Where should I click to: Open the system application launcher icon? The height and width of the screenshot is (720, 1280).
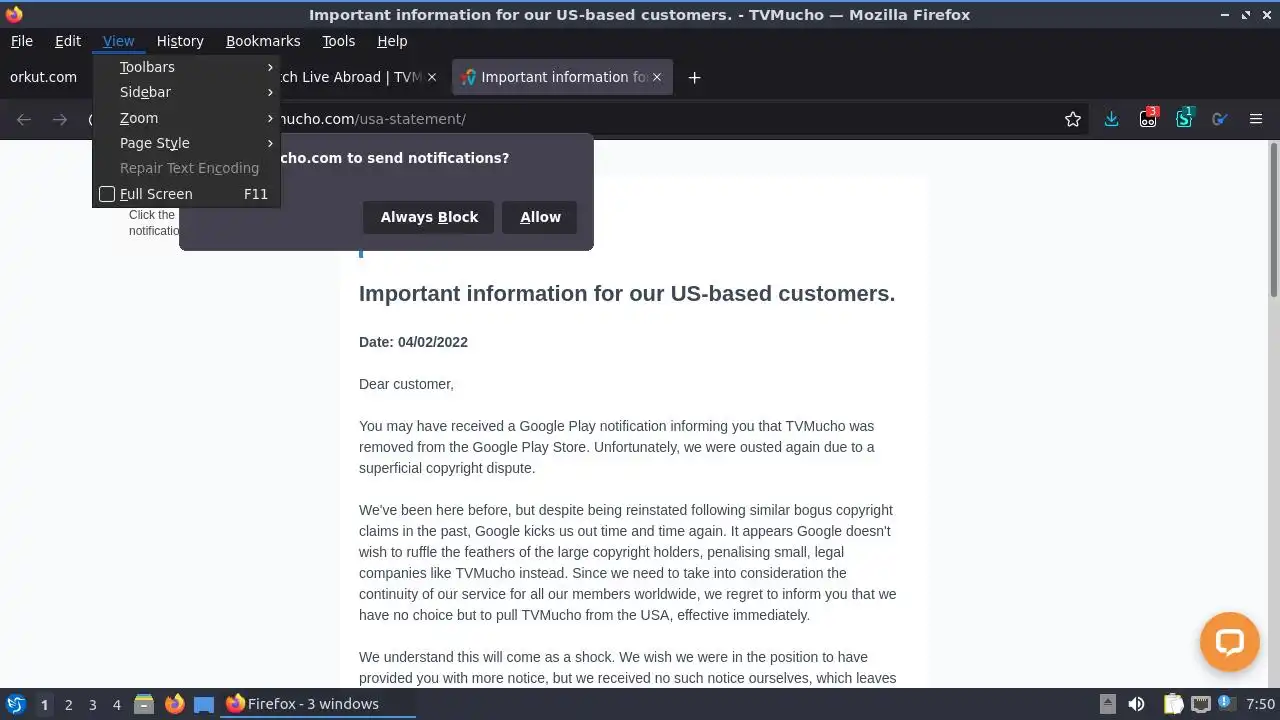(x=15, y=704)
